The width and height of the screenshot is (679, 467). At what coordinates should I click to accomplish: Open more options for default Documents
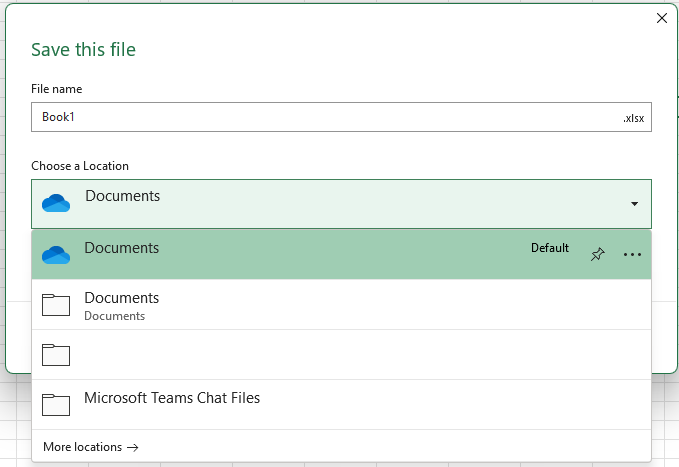tap(632, 254)
